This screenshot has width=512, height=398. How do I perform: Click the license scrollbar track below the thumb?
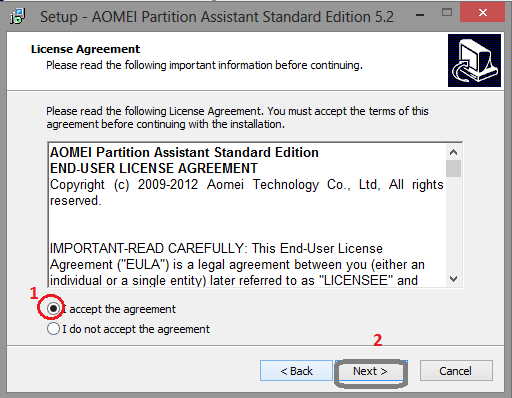[x=453, y=224]
